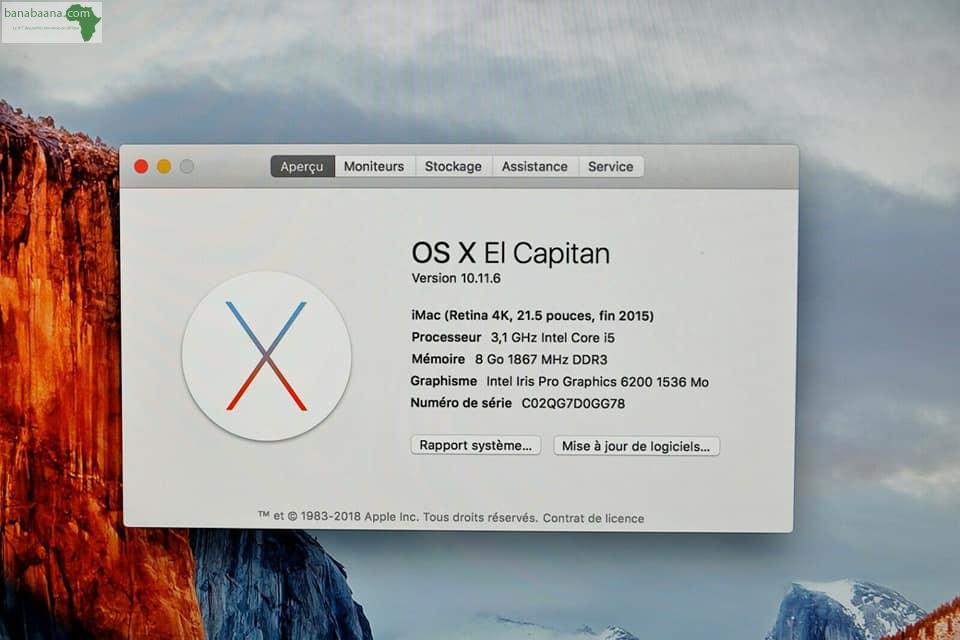Select the Assistance tab
This screenshot has width=960, height=640.
coord(534,167)
